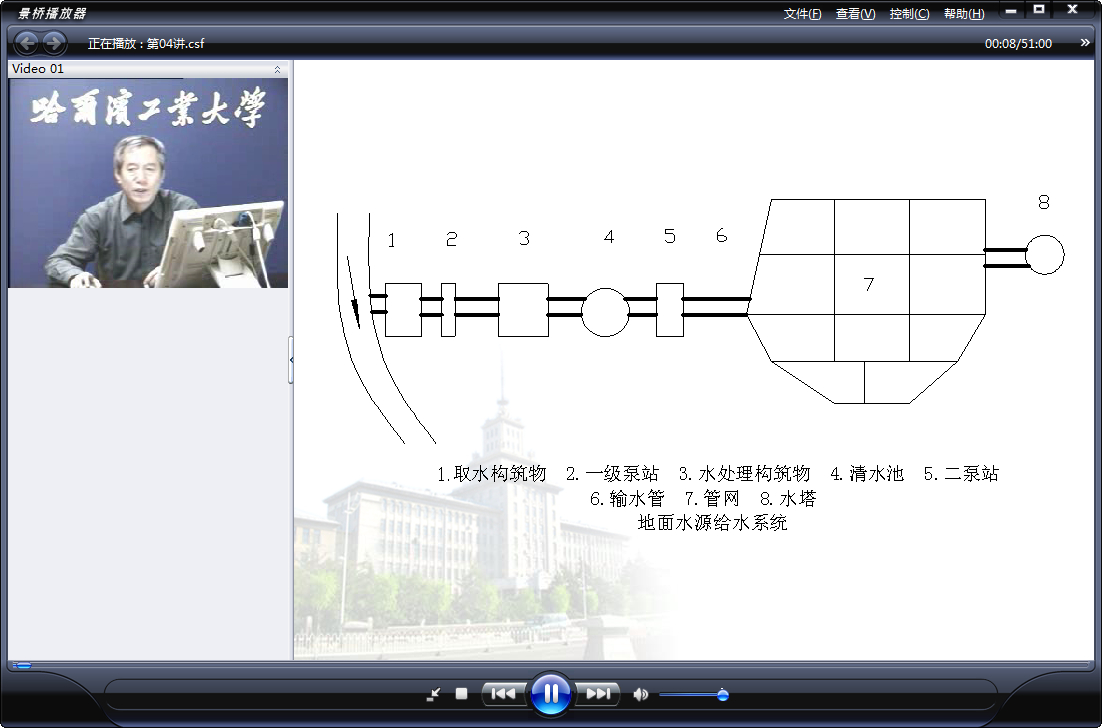Pause playback with the blue button
The width and height of the screenshot is (1102, 728).
[550, 694]
